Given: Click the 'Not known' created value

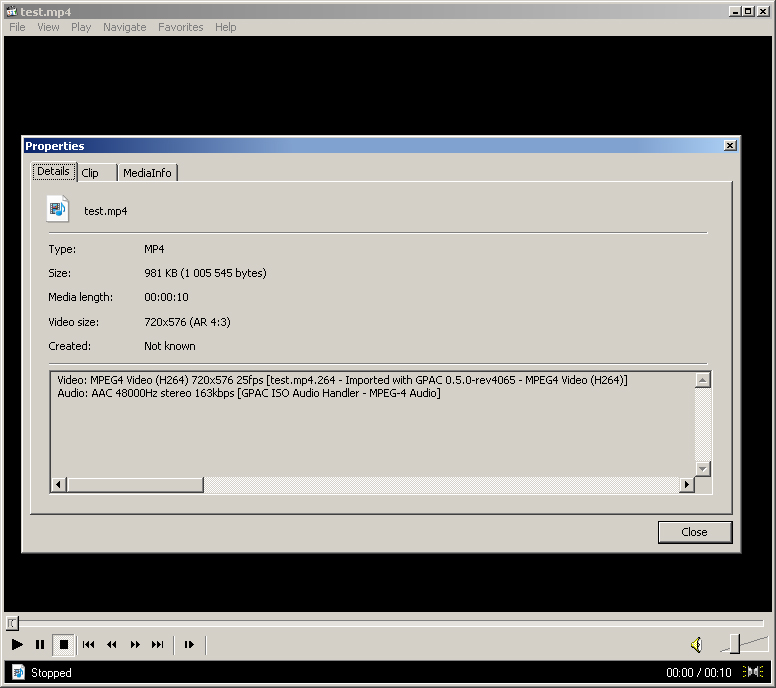Looking at the screenshot, I should point(170,346).
